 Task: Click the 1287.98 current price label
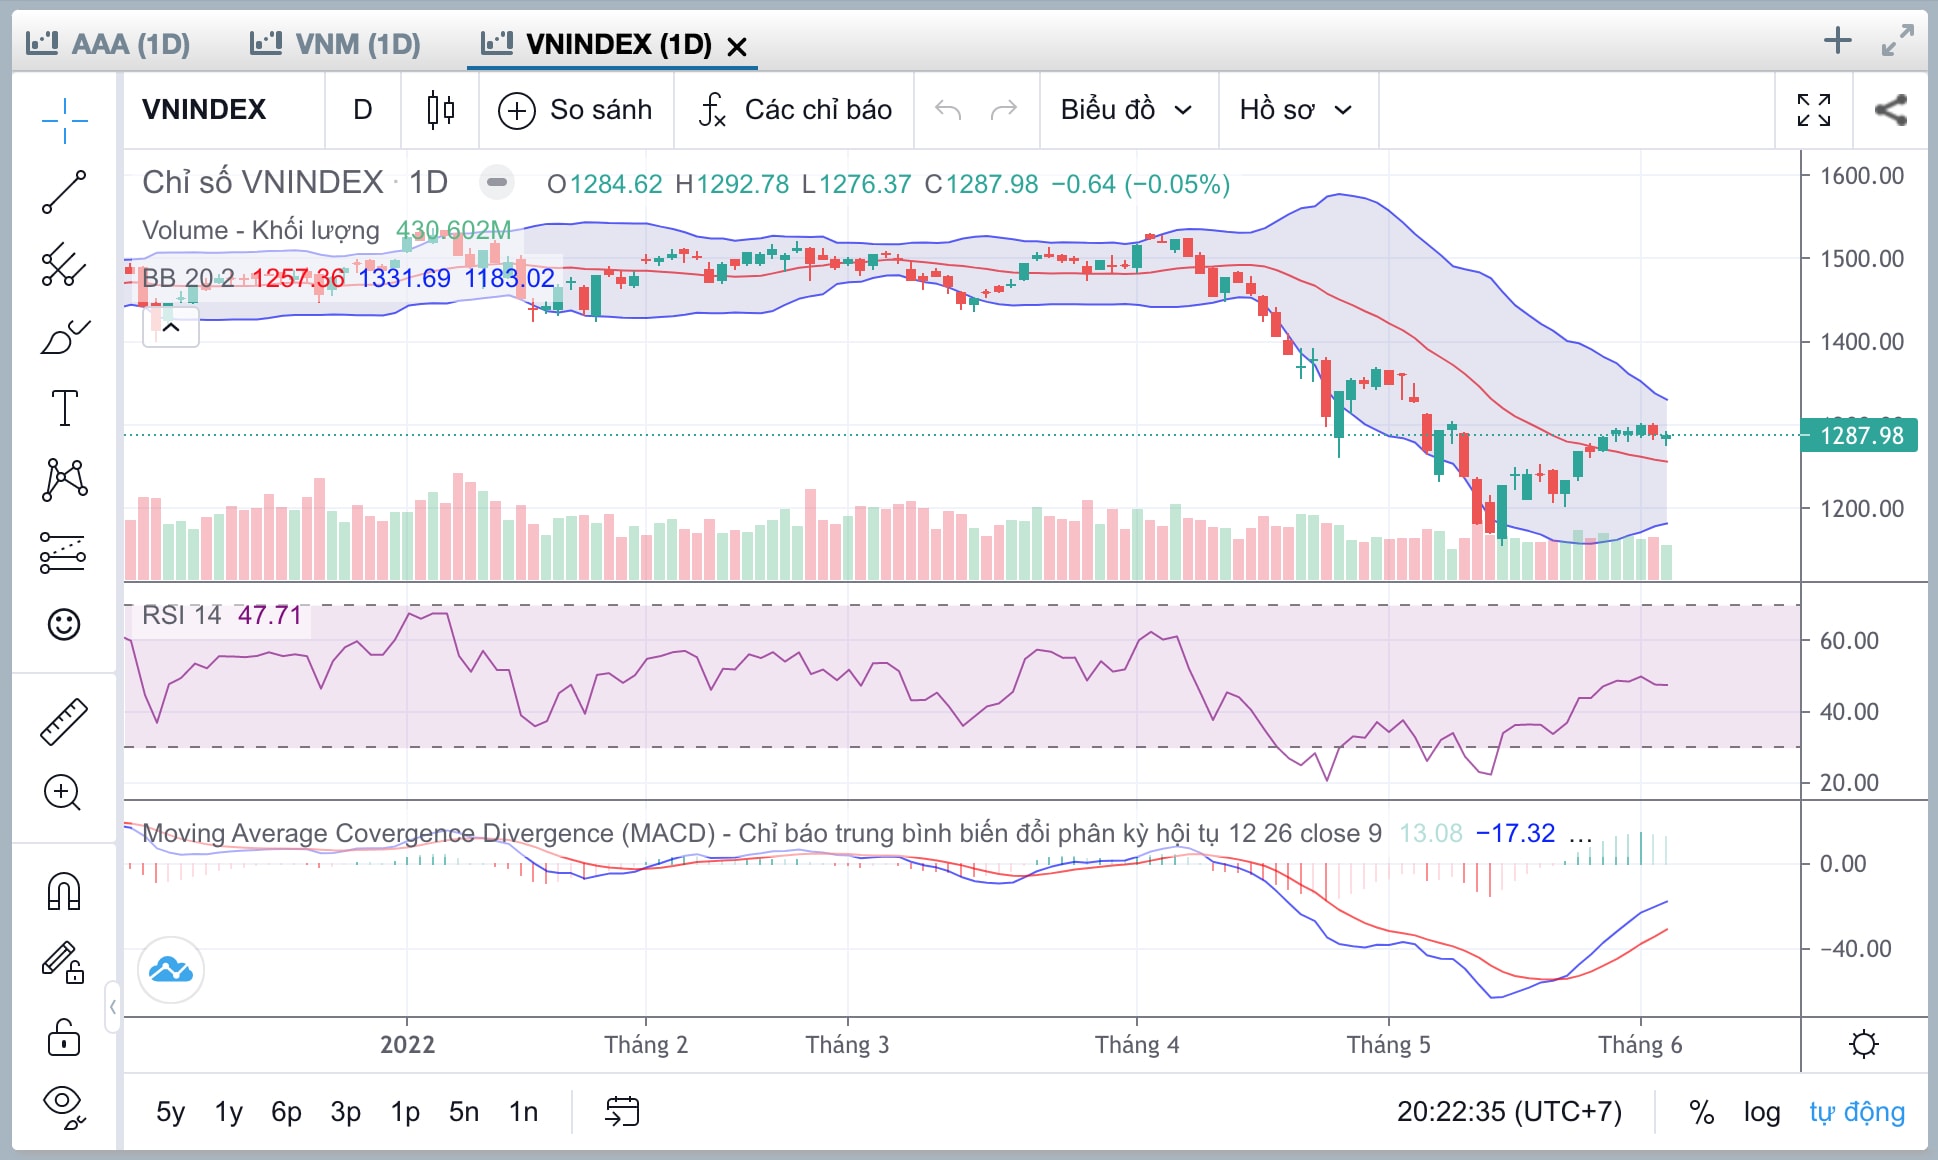pyautogui.click(x=1860, y=435)
